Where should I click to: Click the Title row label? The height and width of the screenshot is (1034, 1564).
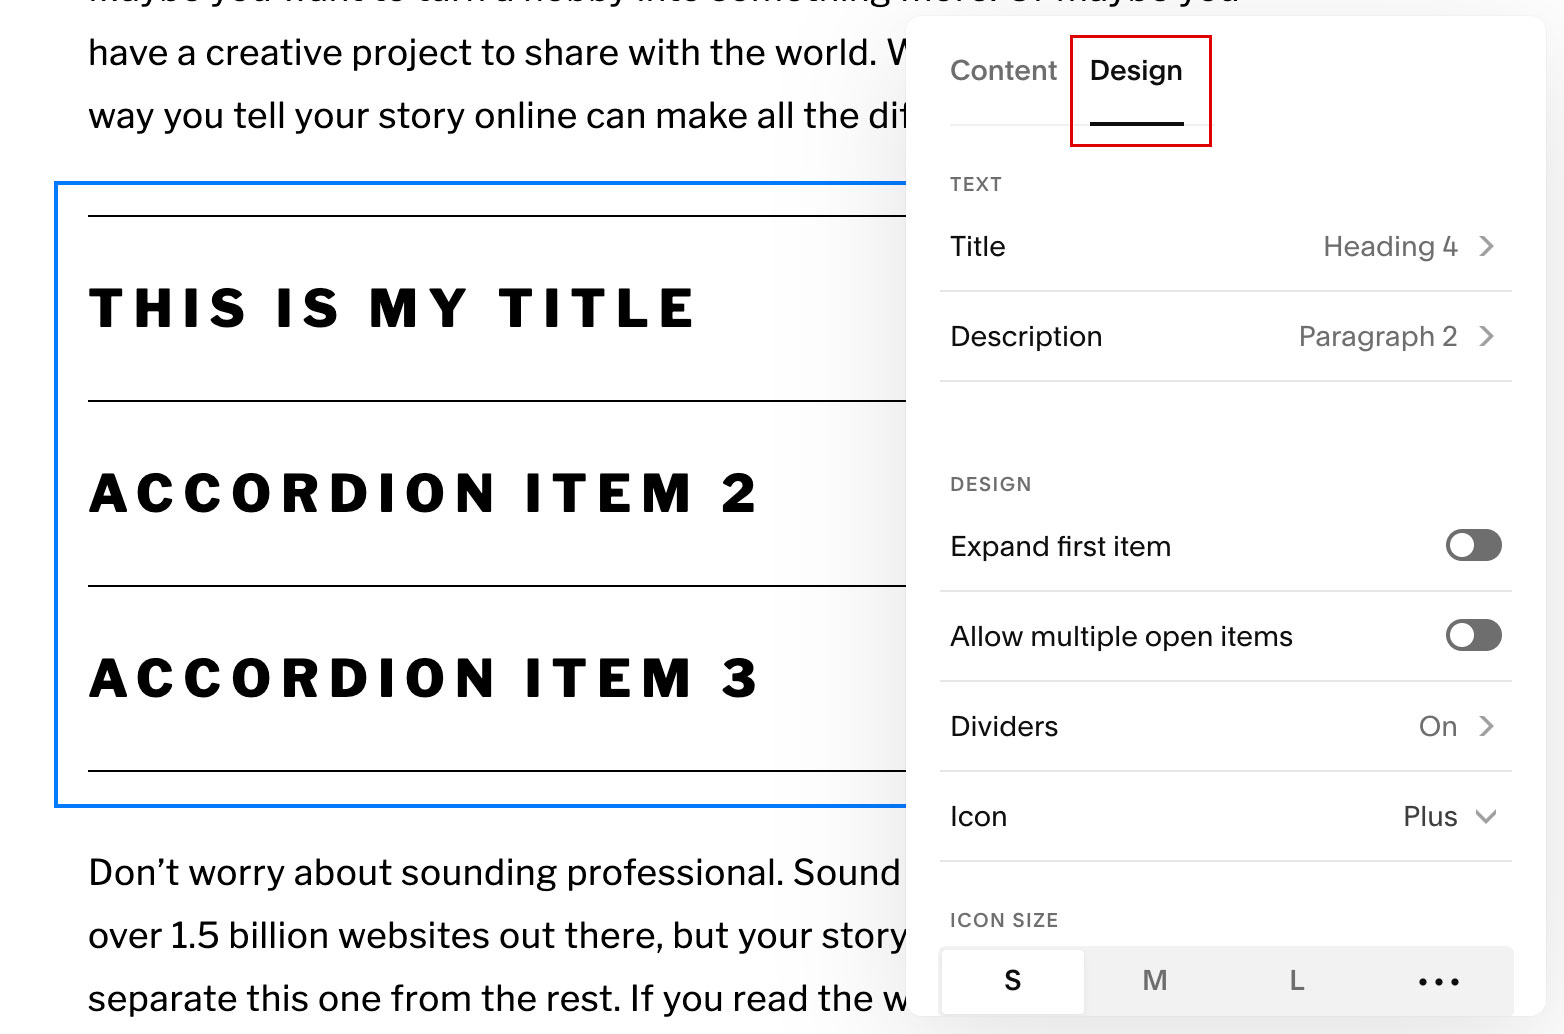pos(978,246)
